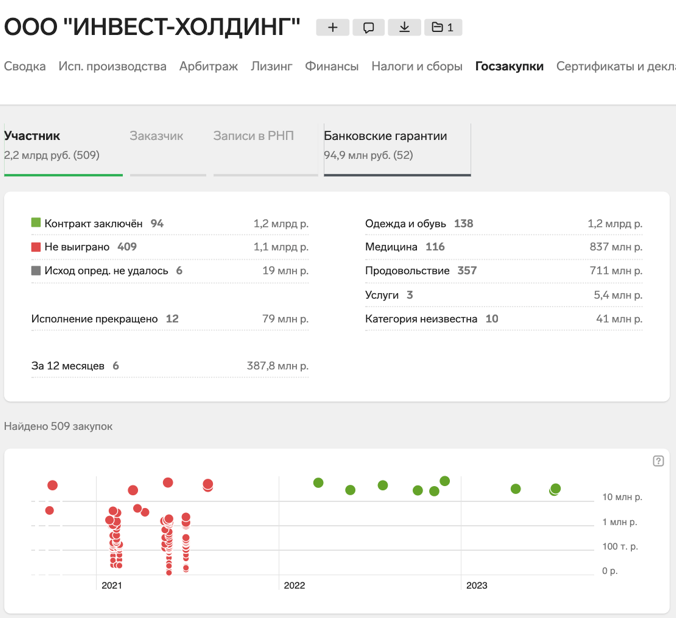676x618 pixels.
Task: Click the 2023 year label on chart
Action: (x=476, y=585)
